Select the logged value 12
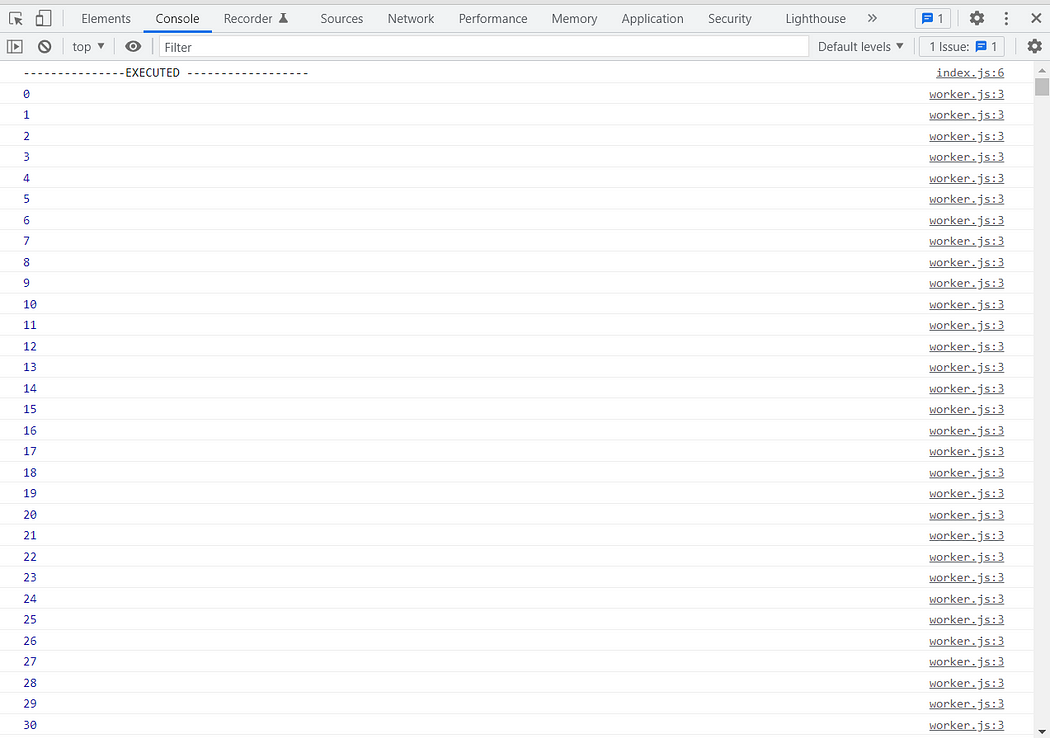 point(30,346)
